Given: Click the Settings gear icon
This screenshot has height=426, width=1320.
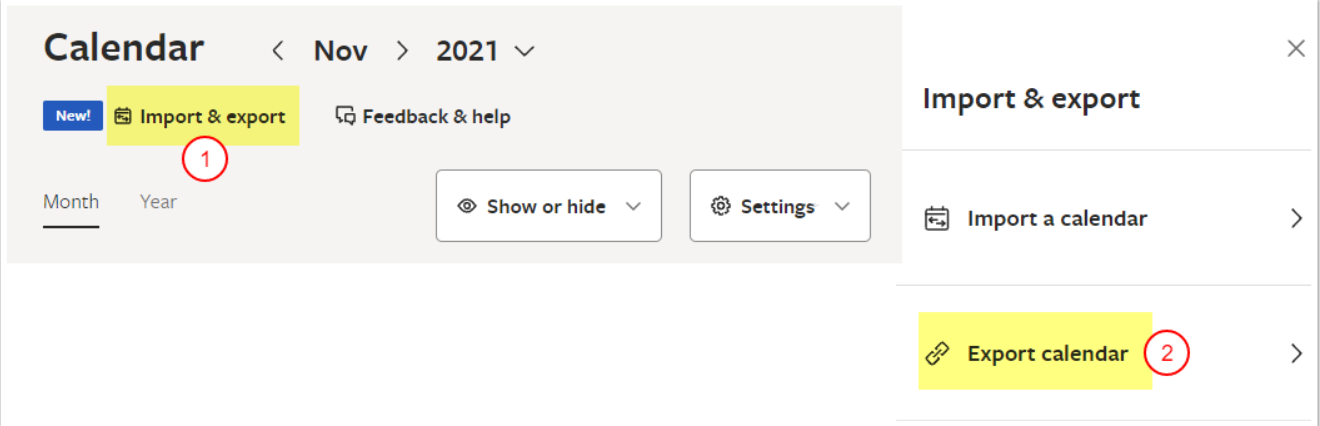Looking at the screenshot, I should coord(721,207).
